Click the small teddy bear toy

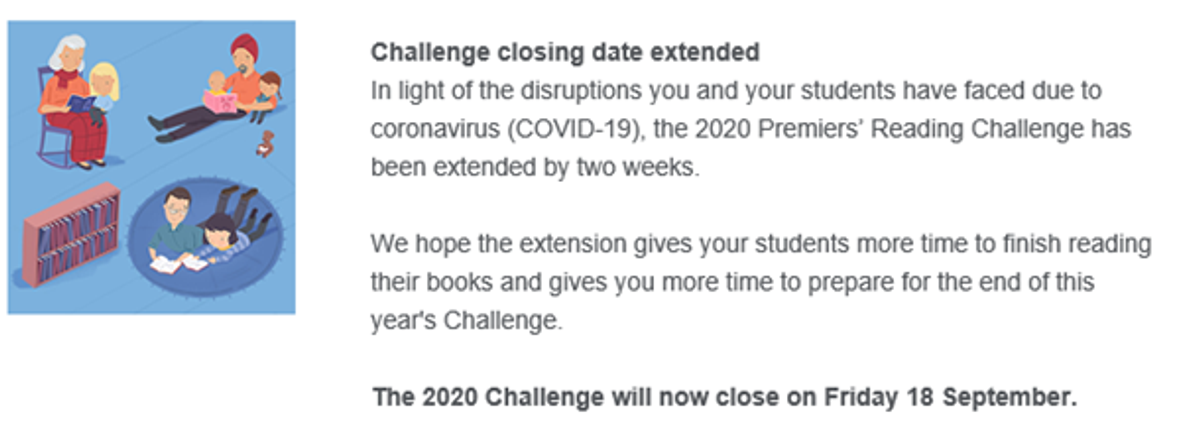265,144
